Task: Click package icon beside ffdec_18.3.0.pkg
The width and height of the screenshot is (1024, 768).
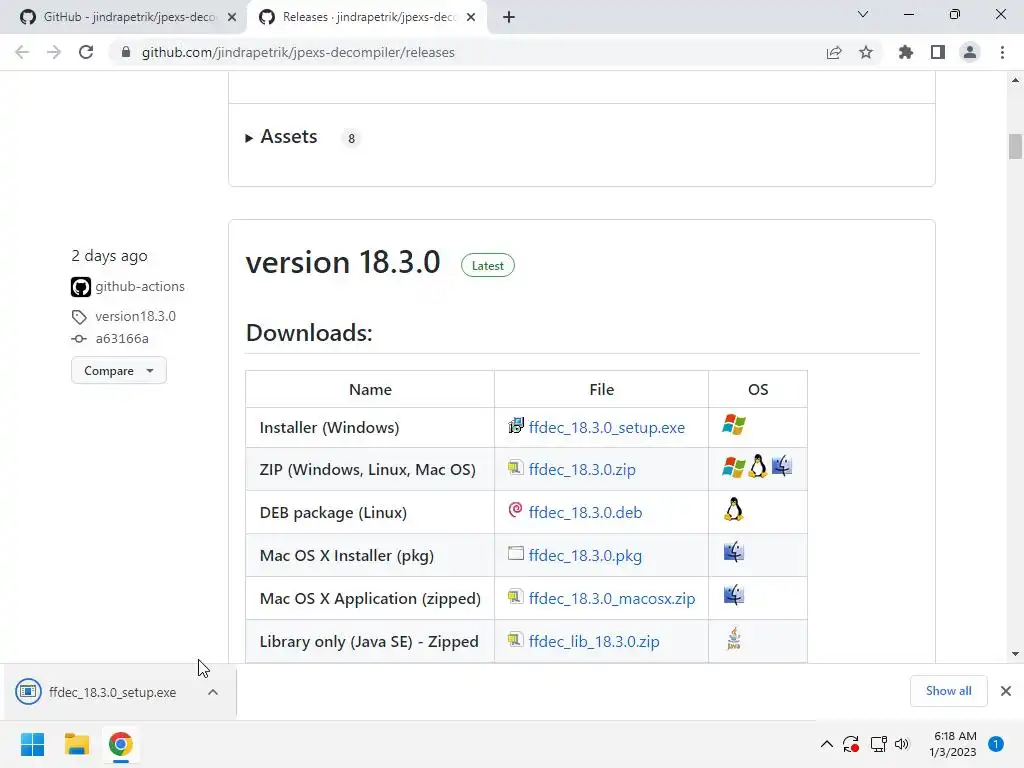Action: point(516,553)
